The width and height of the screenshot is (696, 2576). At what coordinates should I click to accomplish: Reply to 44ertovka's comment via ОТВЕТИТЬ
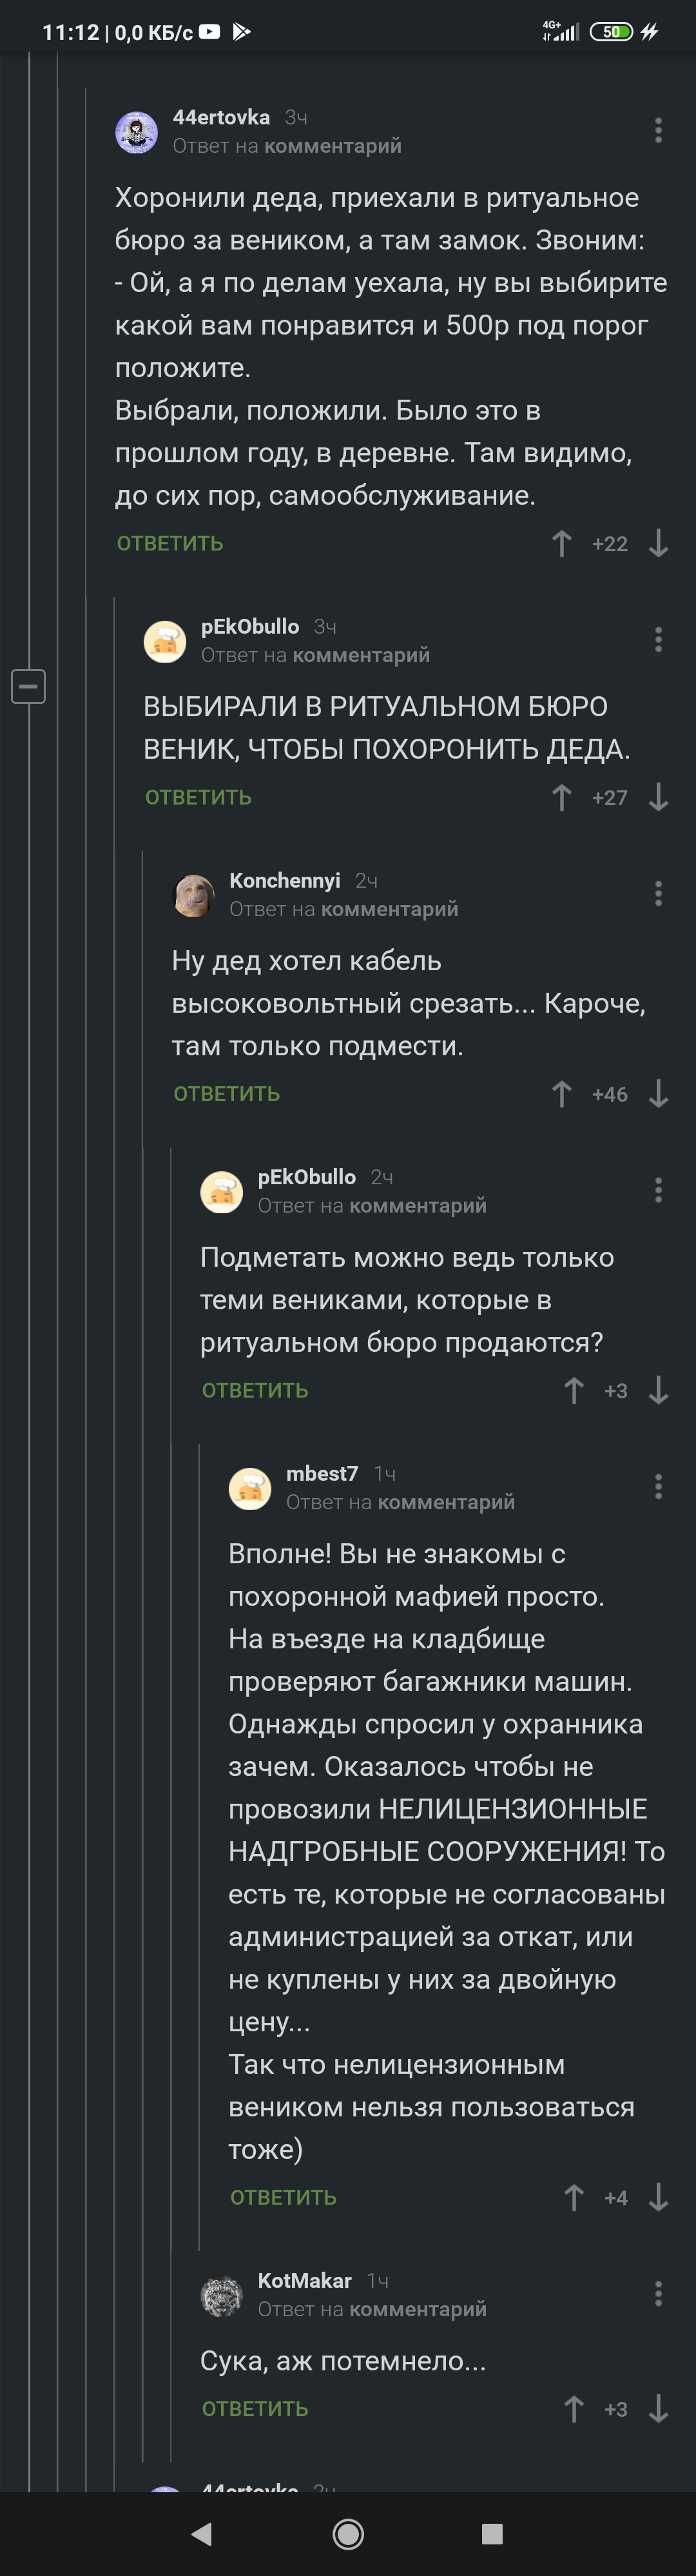click(x=170, y=543)
